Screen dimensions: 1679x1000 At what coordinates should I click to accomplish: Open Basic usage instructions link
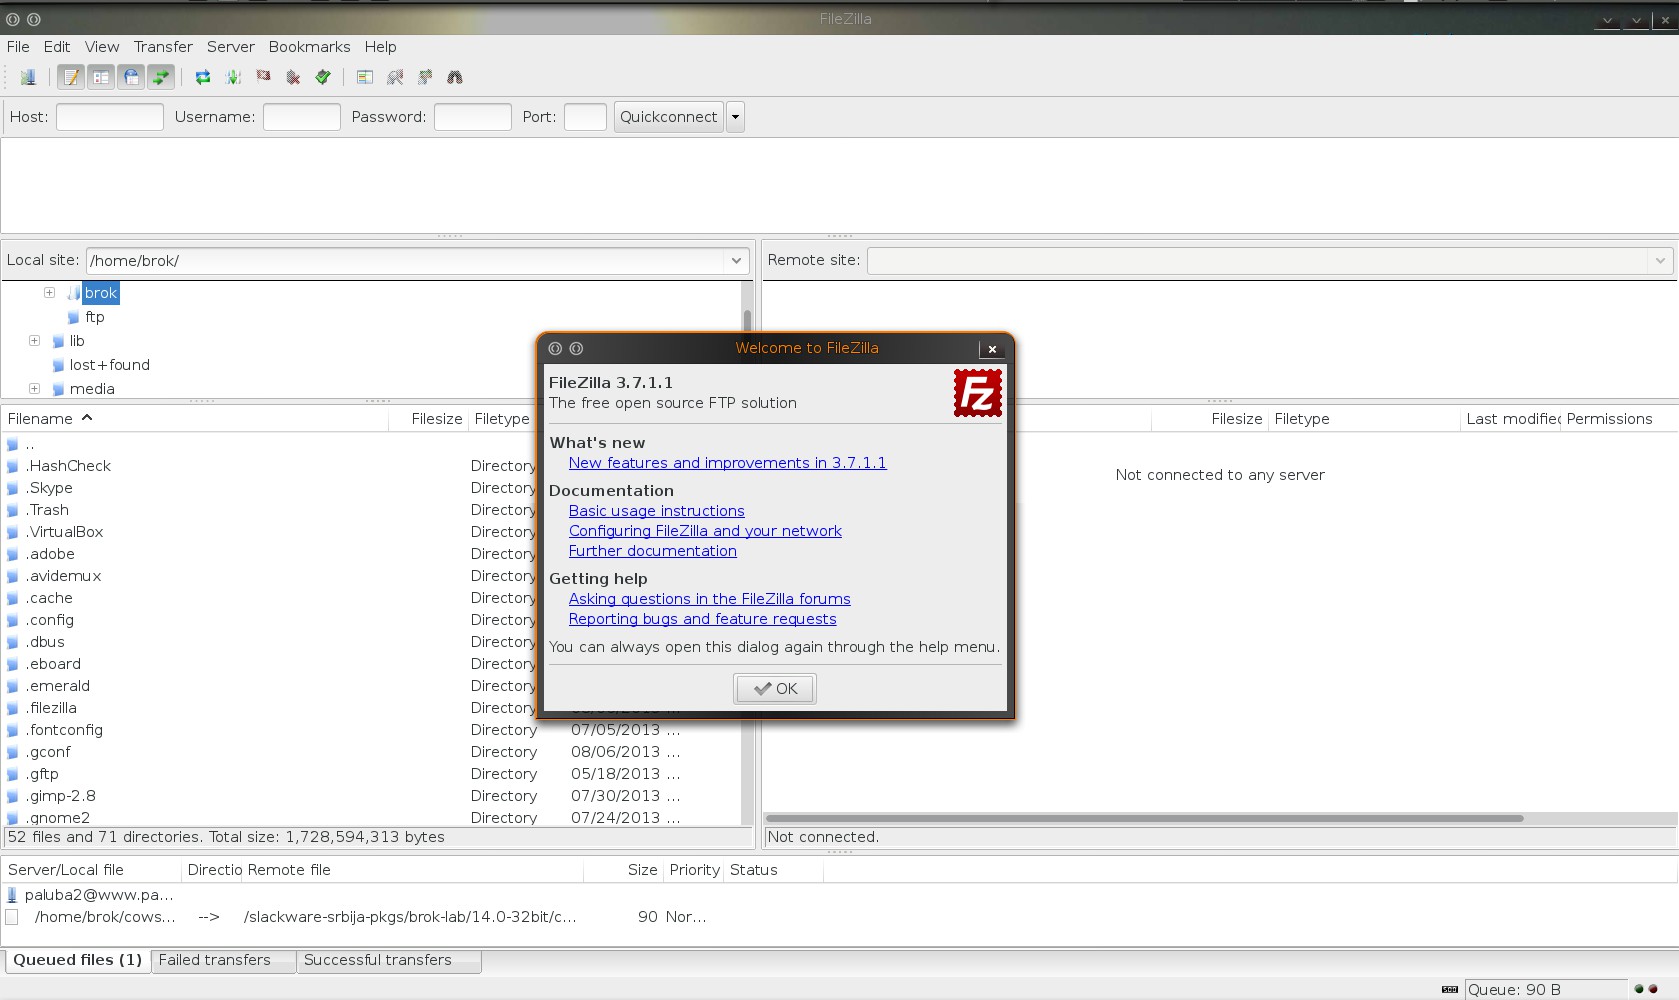(656, 511)
